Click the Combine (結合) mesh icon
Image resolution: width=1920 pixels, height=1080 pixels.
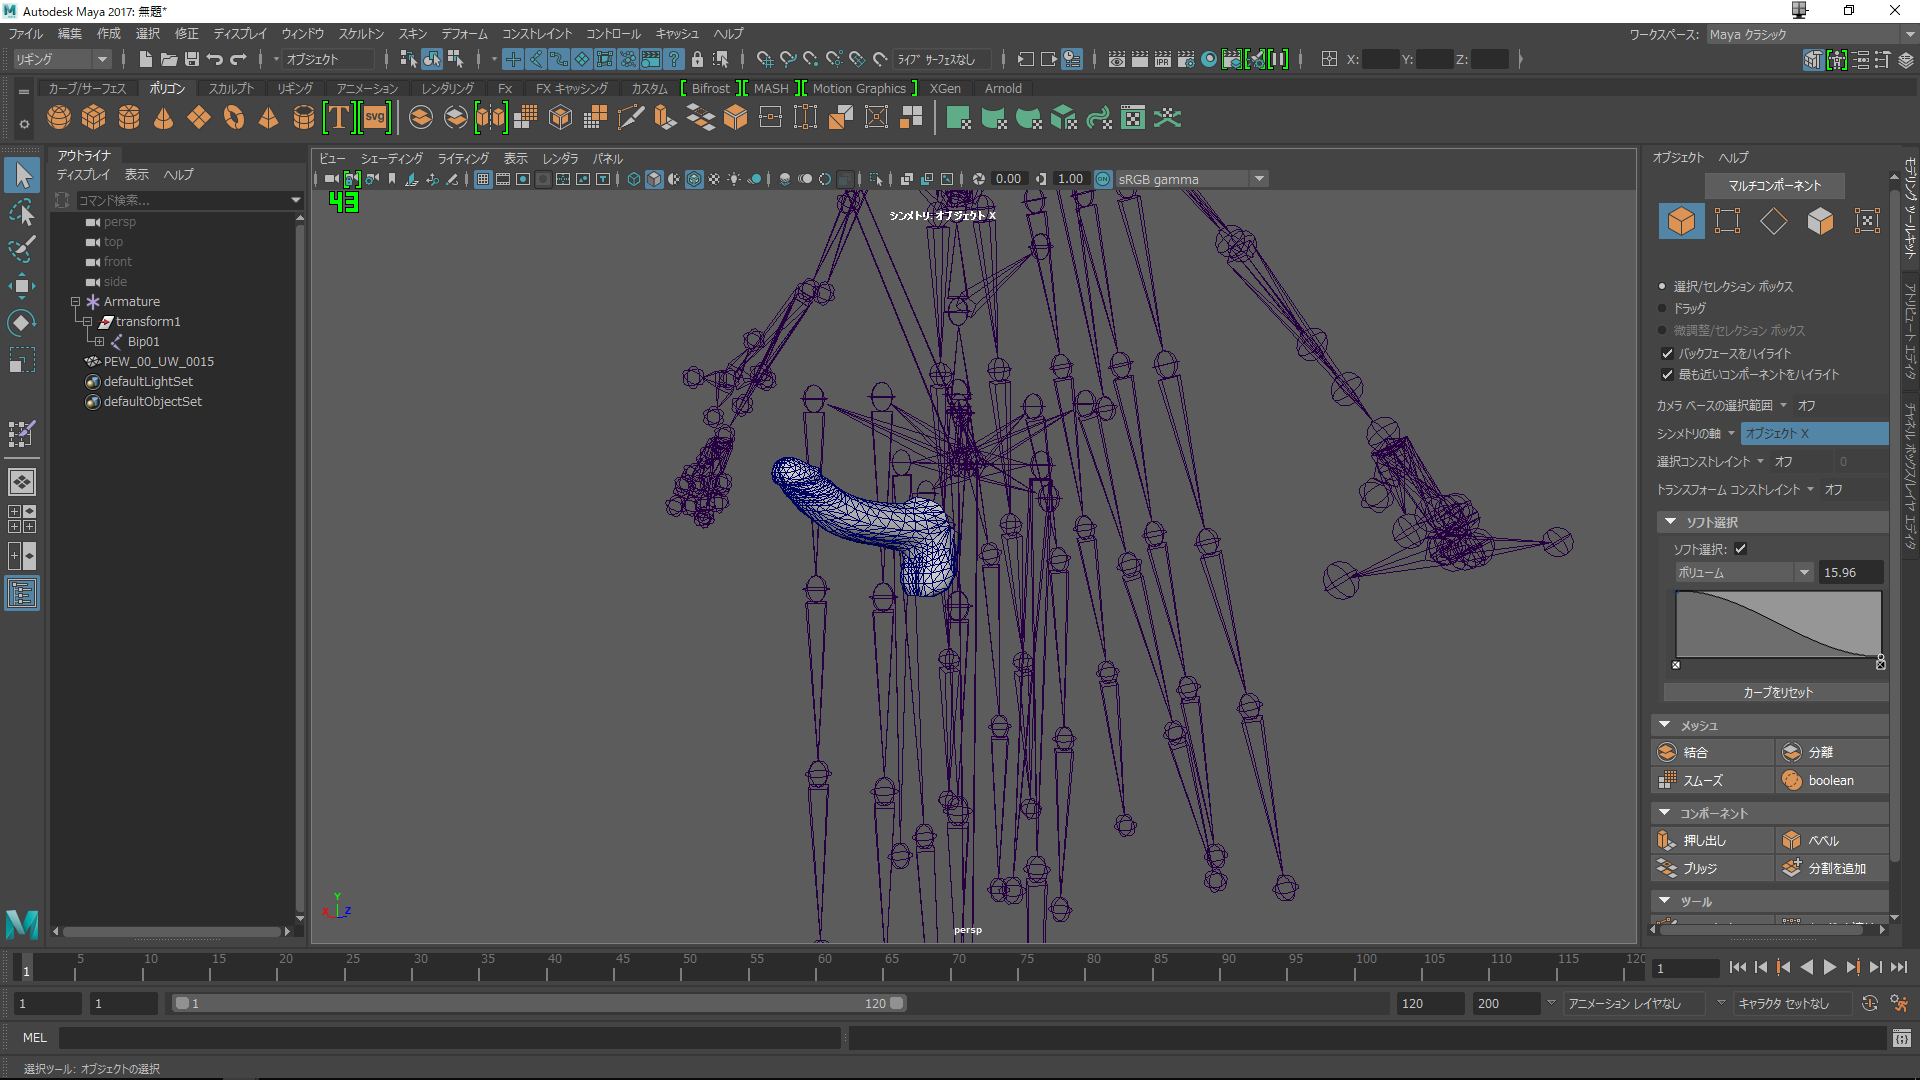pos(1667,752)
